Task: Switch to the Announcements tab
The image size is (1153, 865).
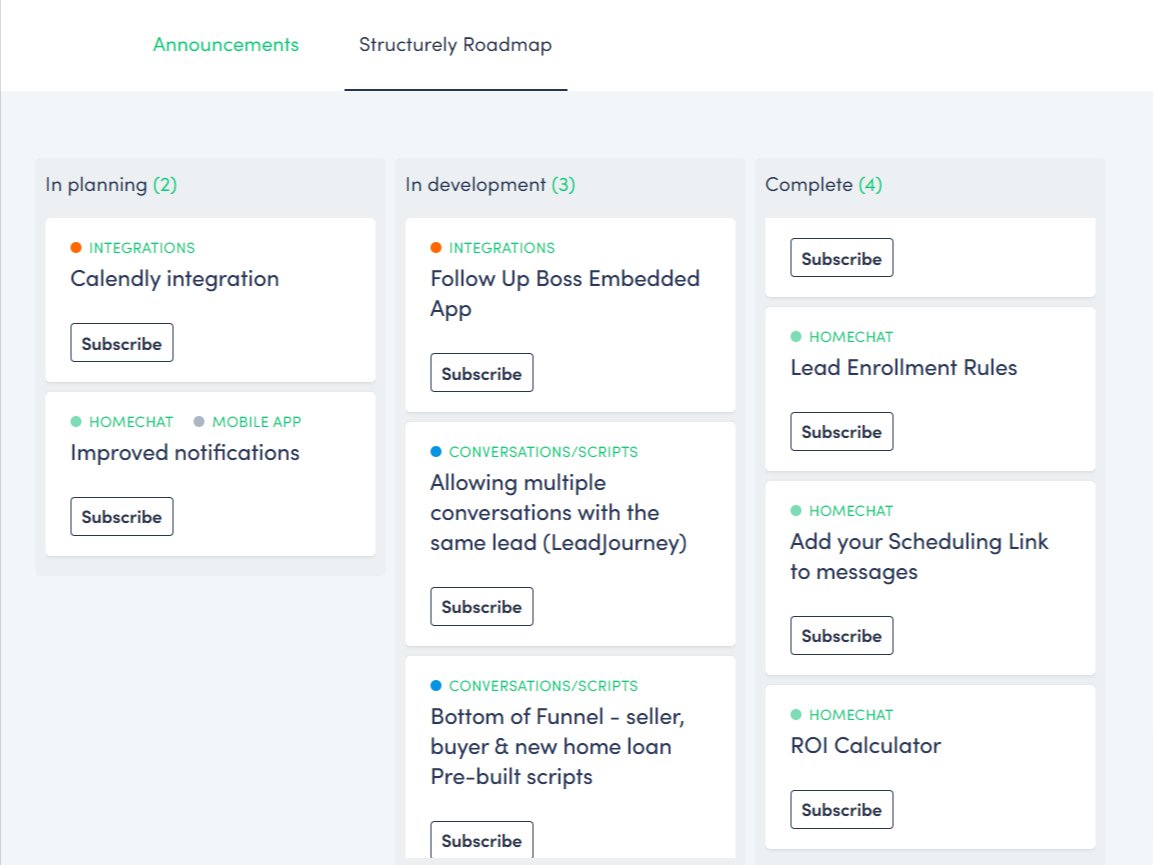Action: coord(226,44)
